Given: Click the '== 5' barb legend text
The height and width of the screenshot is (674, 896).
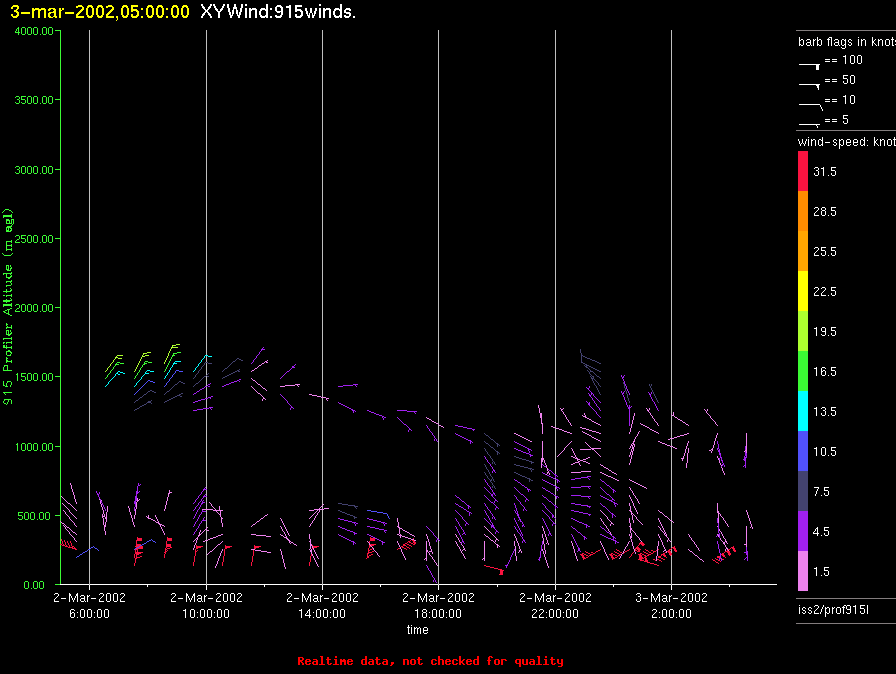Looking at the screenshot, I should [837, 120].
